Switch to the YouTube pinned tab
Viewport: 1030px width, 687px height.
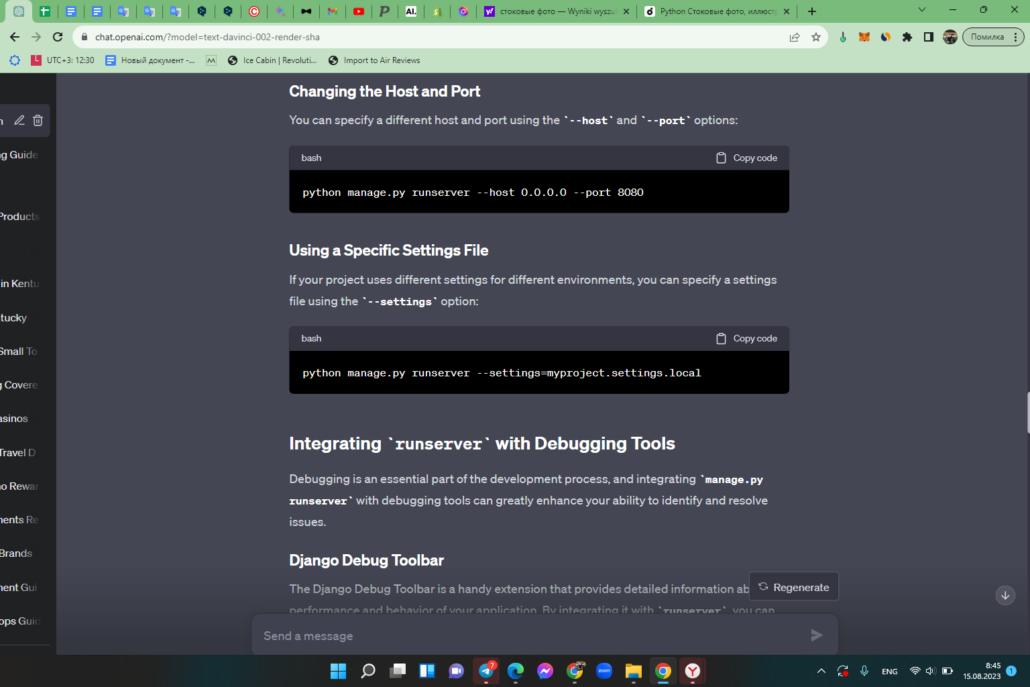(x=359, y=11)
